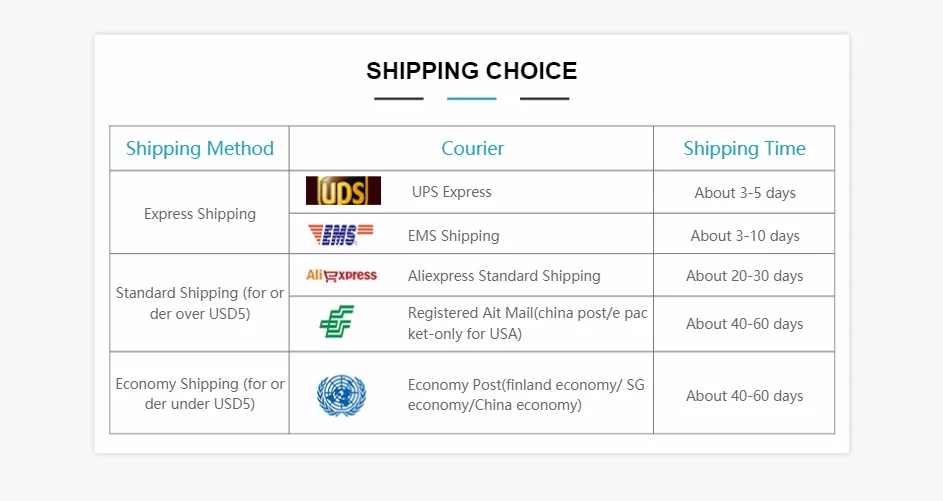The image size is (943, 501).
Task: Click the Standard Shipping over USD5 cell
Action: 200,303
